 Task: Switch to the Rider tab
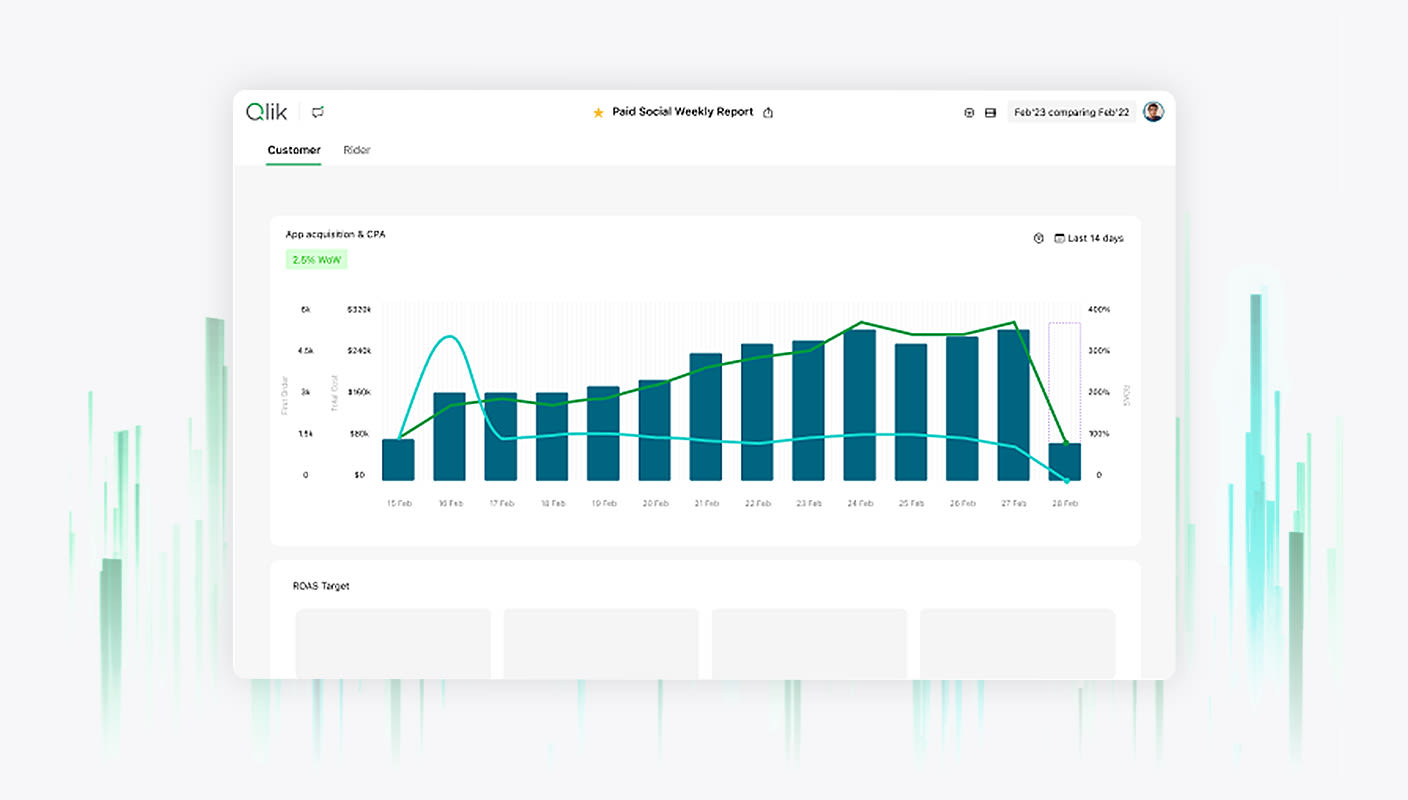coord(357,149)
